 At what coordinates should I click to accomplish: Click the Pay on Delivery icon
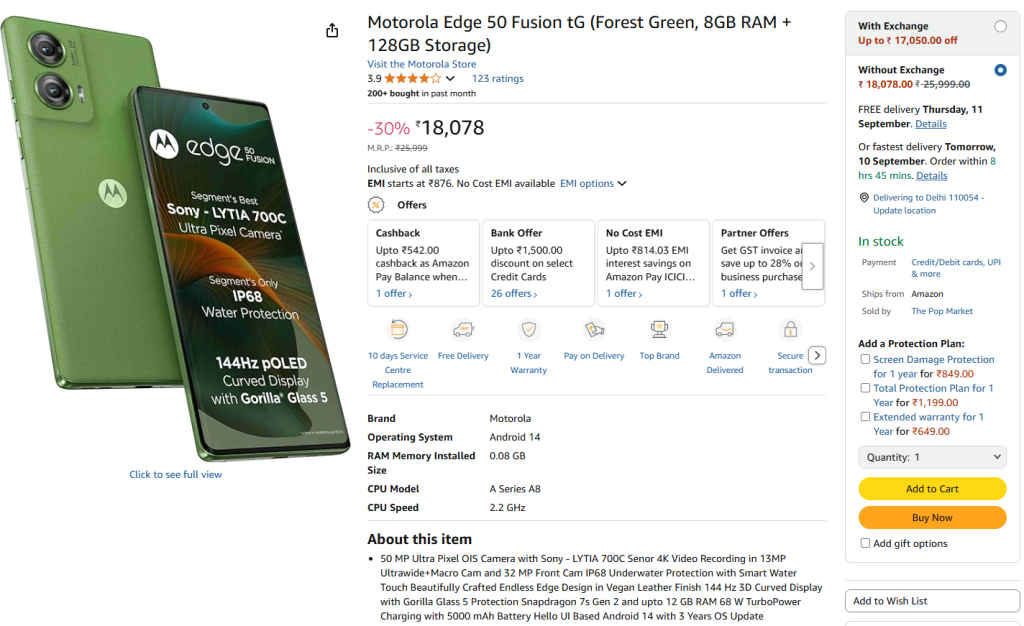click(x=593, y=328)
